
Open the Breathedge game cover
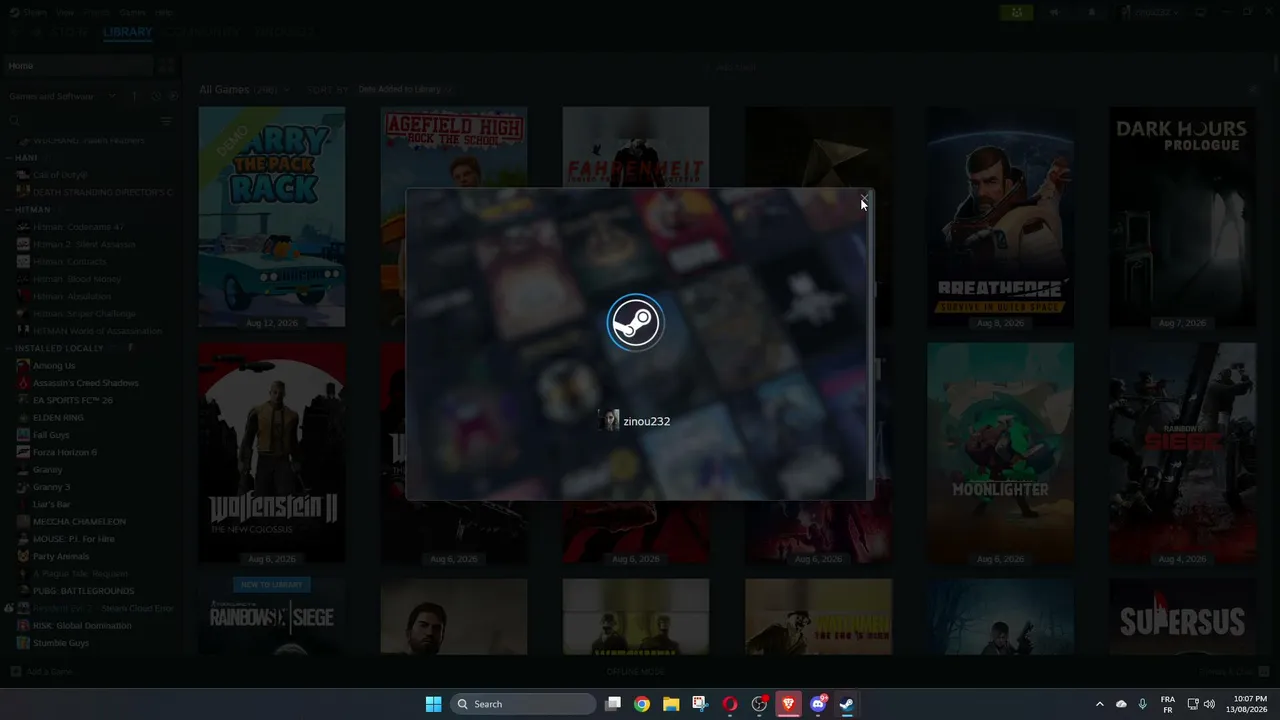point(1000,217)
